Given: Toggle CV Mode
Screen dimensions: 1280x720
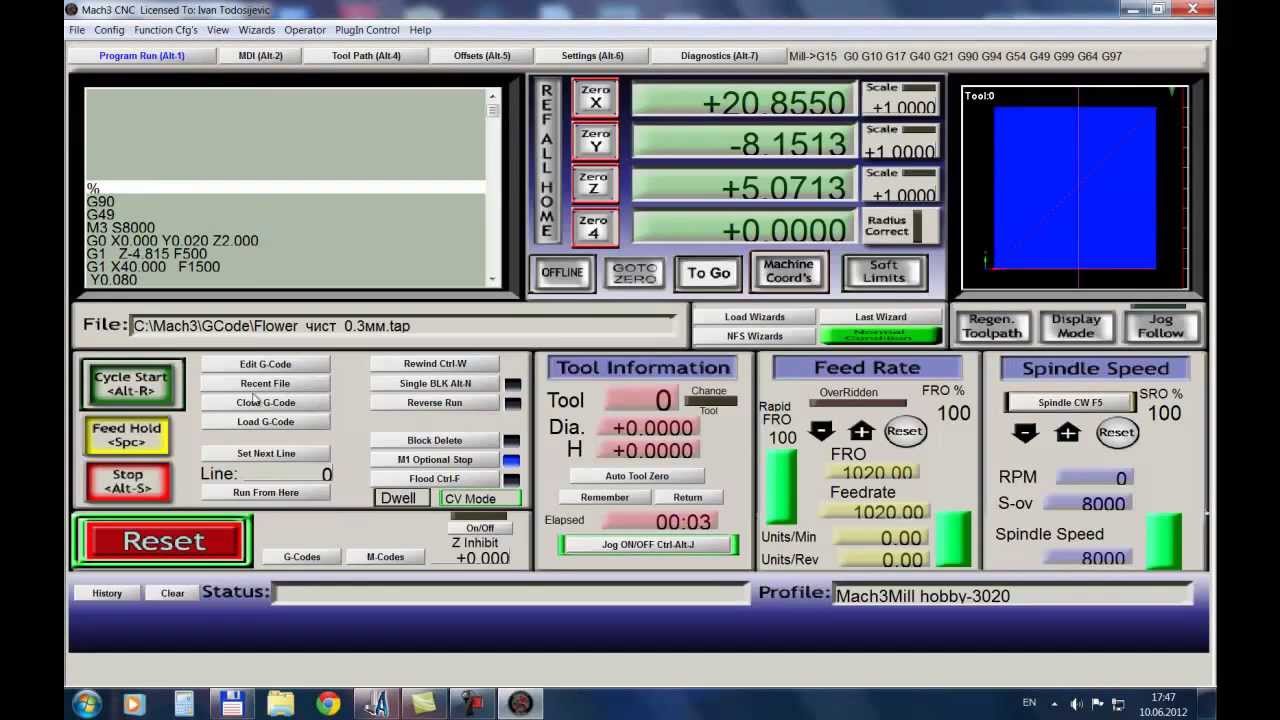Looking at the screenshot, I should pyautogui.click(x=480, y=498).
